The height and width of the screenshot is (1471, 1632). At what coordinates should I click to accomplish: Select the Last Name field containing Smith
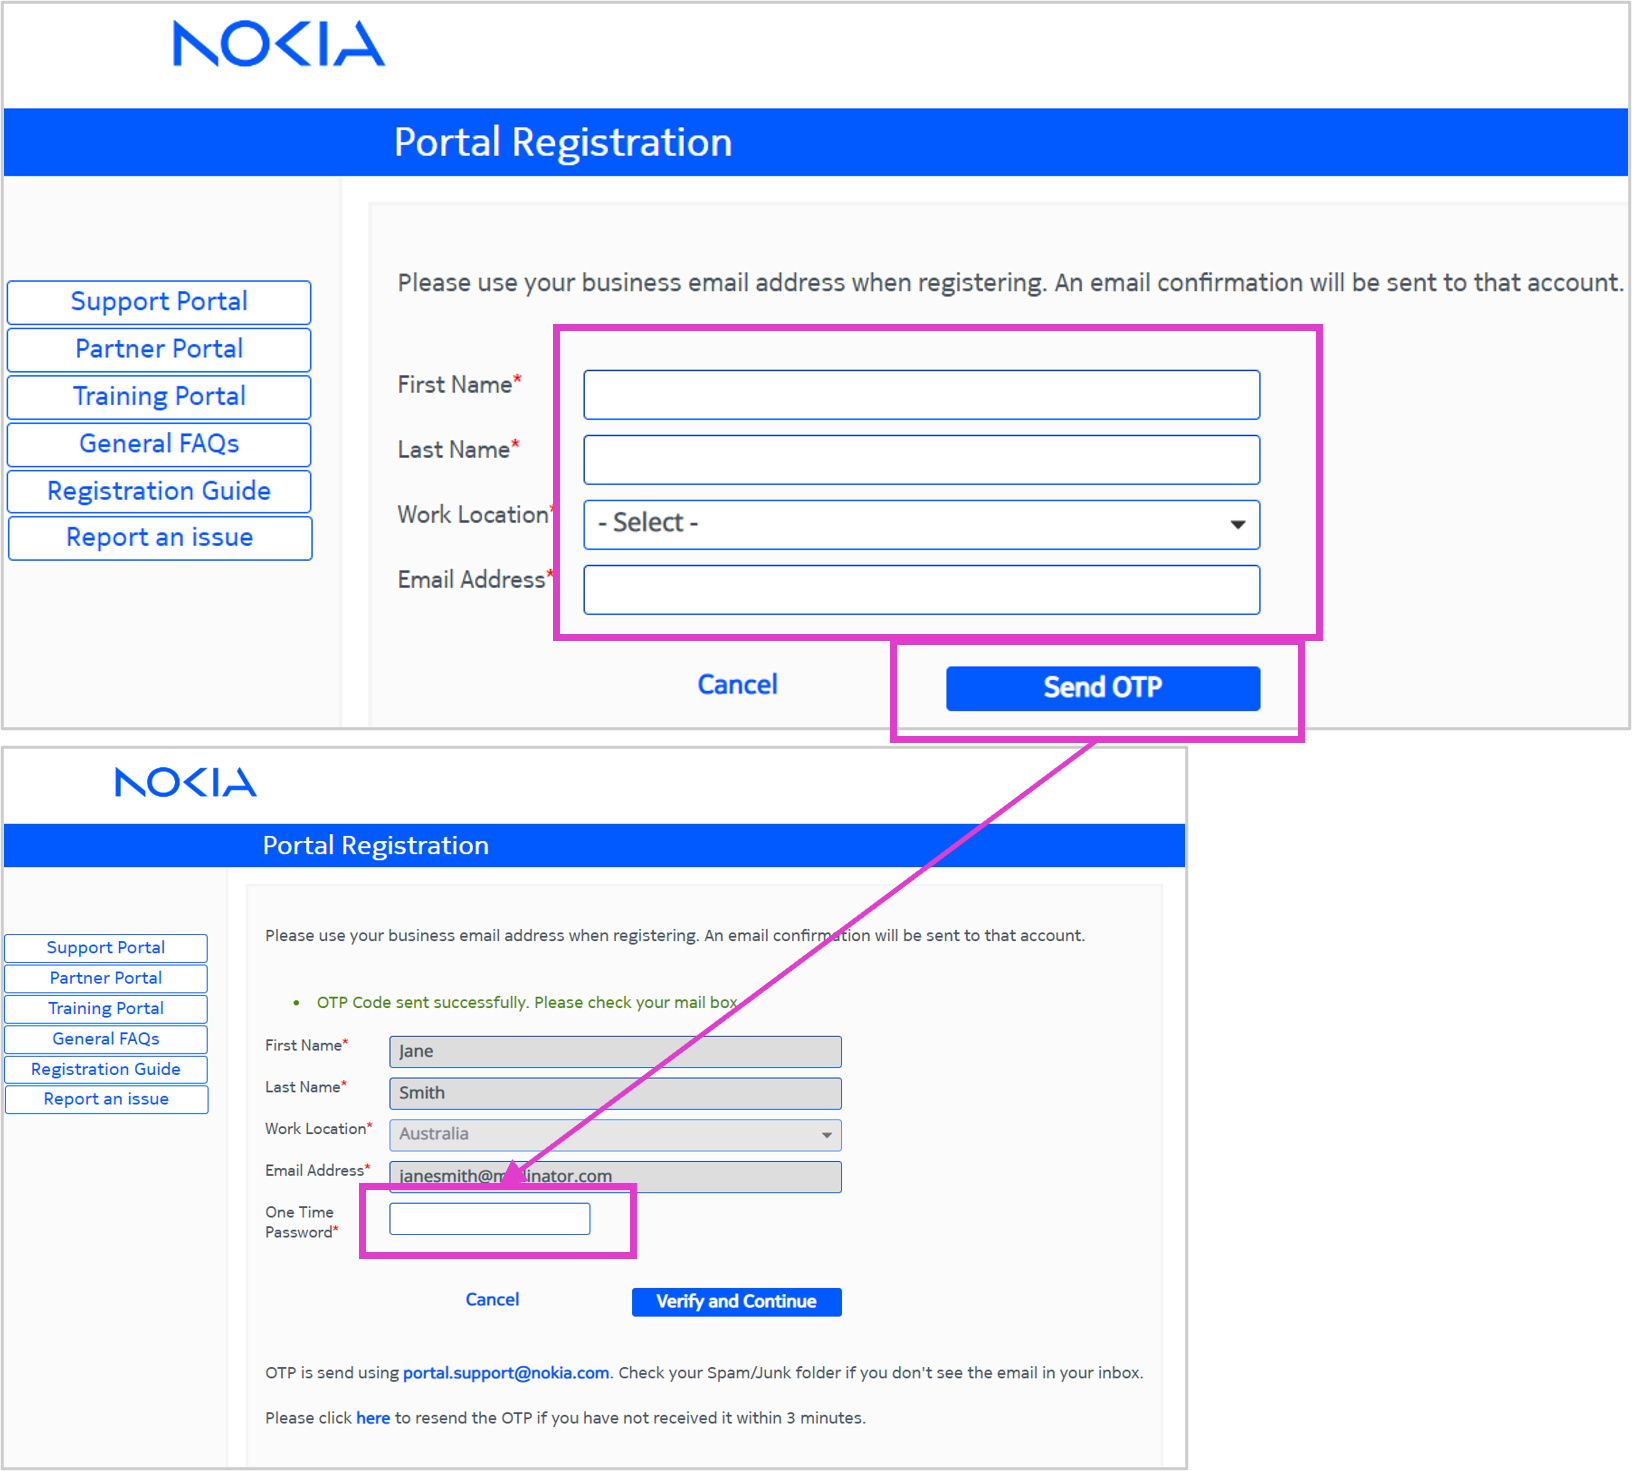pyautogui.click(x=615, y=1093)
